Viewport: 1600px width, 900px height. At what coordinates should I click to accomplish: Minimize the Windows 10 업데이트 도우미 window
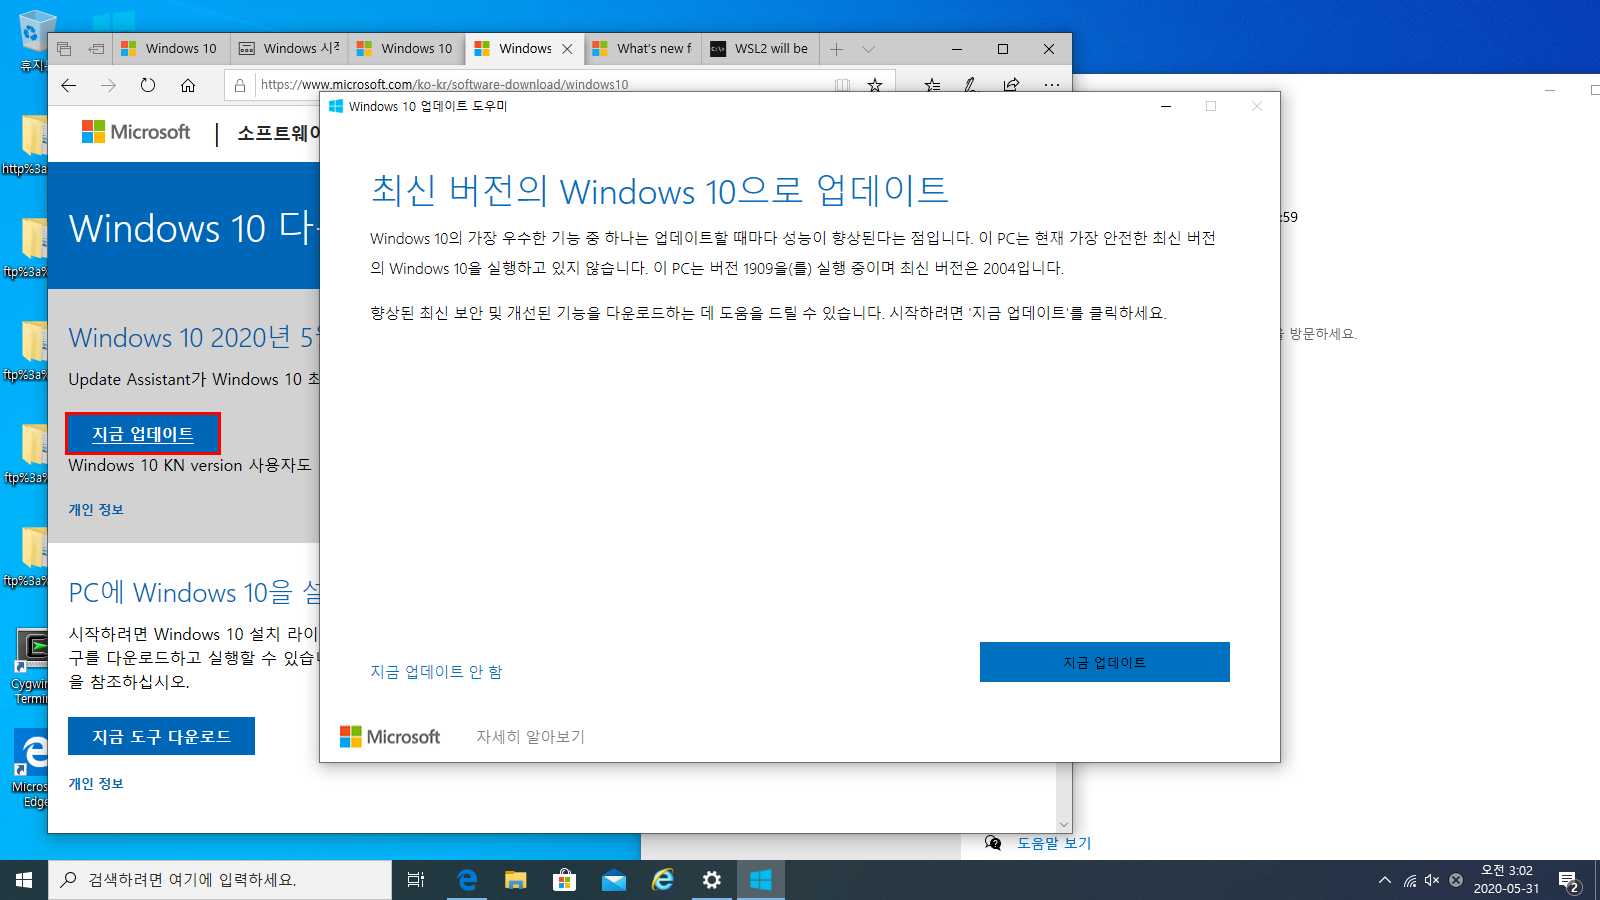click(1166, 106)
